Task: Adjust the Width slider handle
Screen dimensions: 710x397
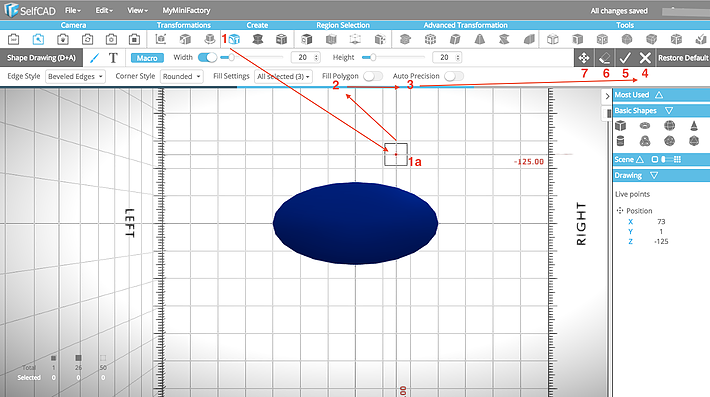Action: point(231,57)
